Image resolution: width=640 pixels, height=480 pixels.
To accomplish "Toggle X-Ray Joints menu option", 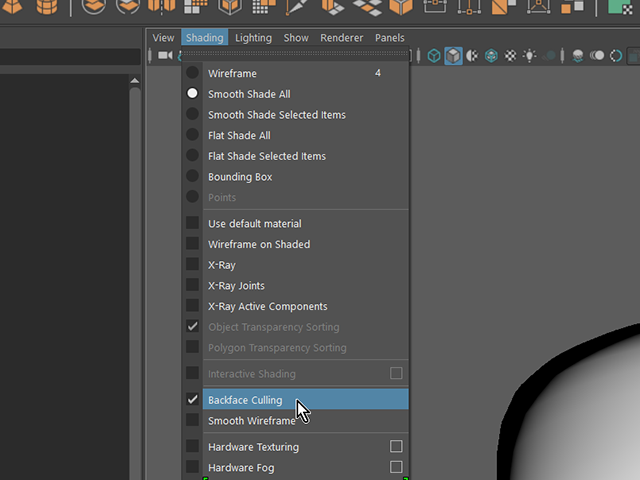I will pyautogui.click(x=295, y=286).
